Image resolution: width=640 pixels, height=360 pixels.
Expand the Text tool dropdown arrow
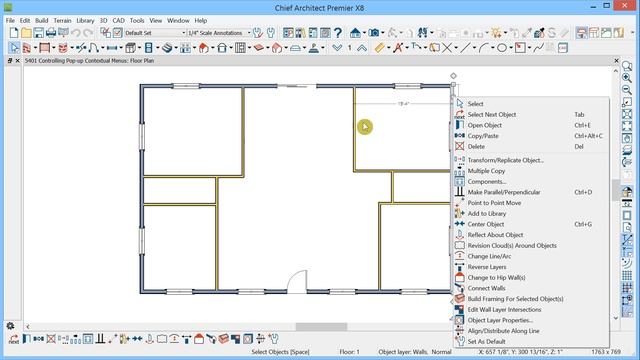pyautogui.click(x=407, y=48)
